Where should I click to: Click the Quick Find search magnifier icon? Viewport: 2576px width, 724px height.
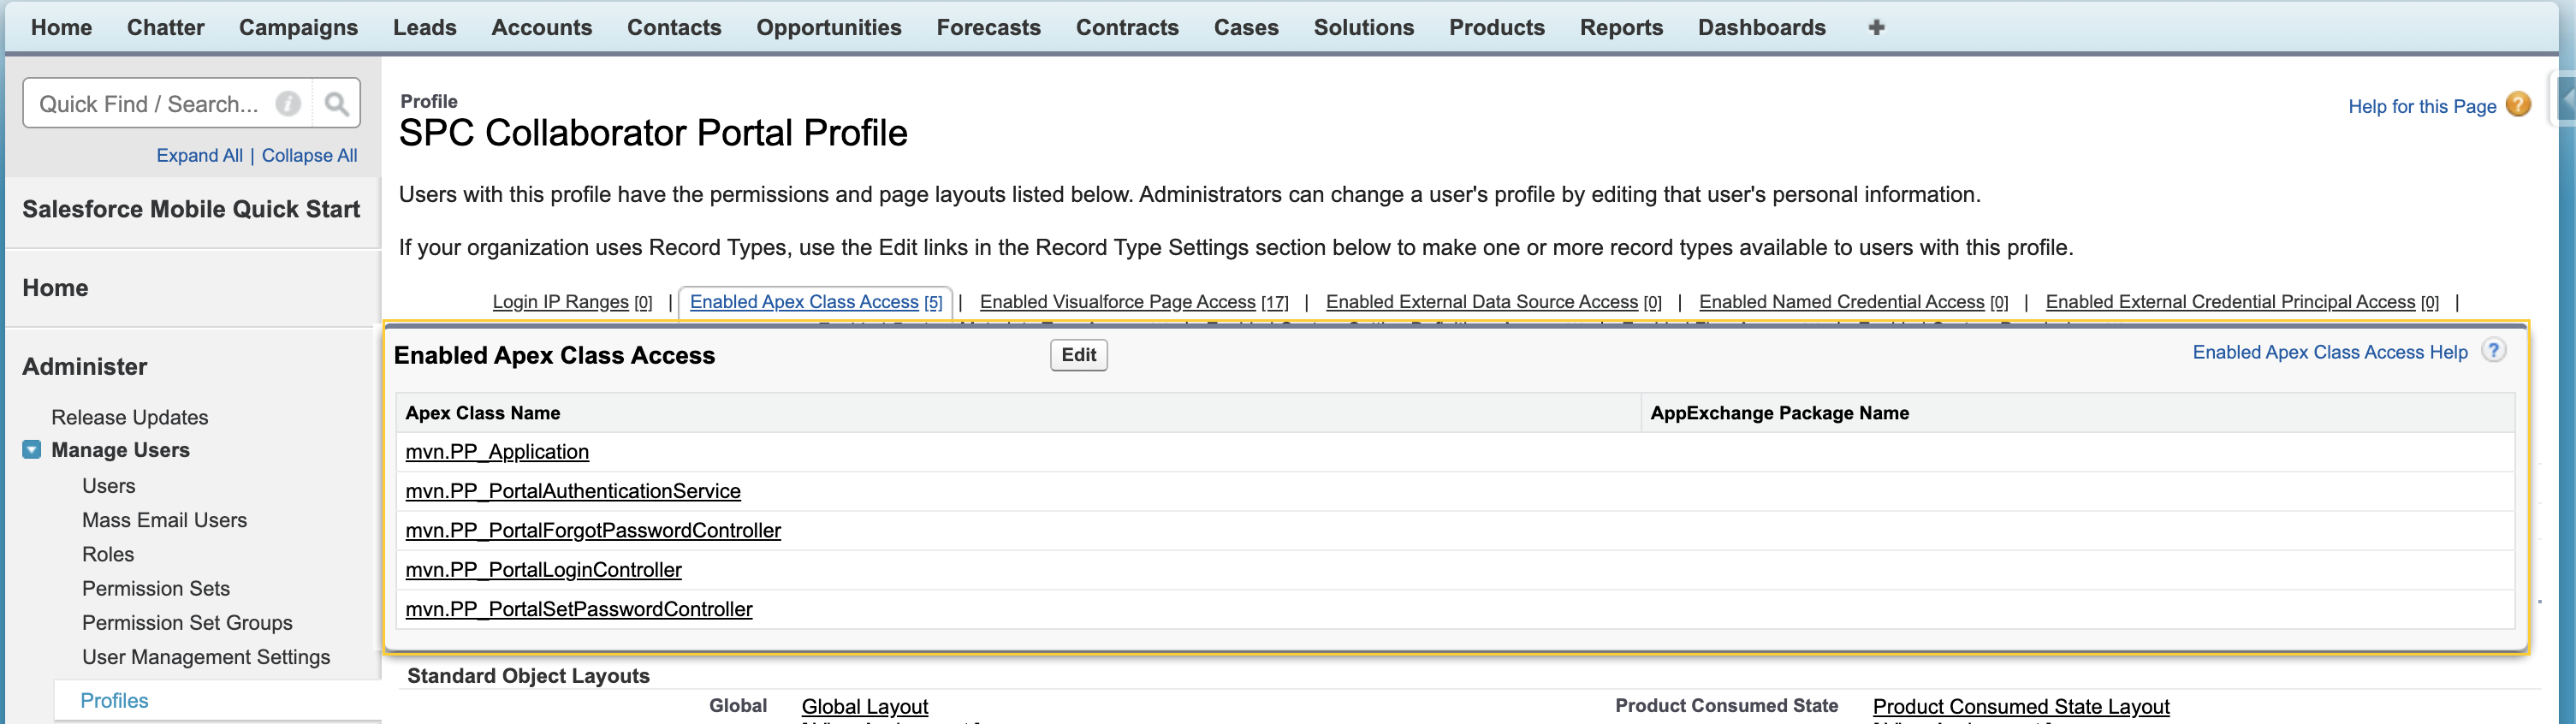pos(337,104)
